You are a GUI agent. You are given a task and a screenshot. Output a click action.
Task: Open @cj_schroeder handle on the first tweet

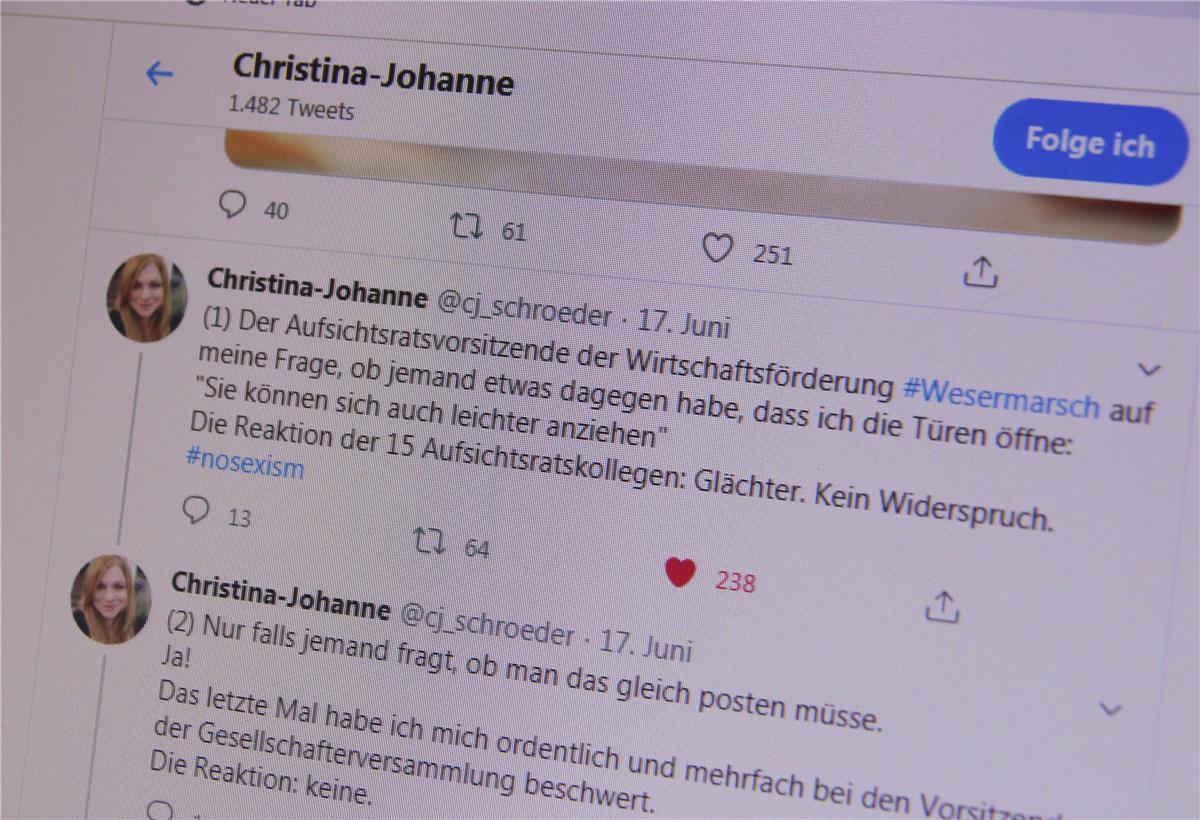click(x=524, y=309)
